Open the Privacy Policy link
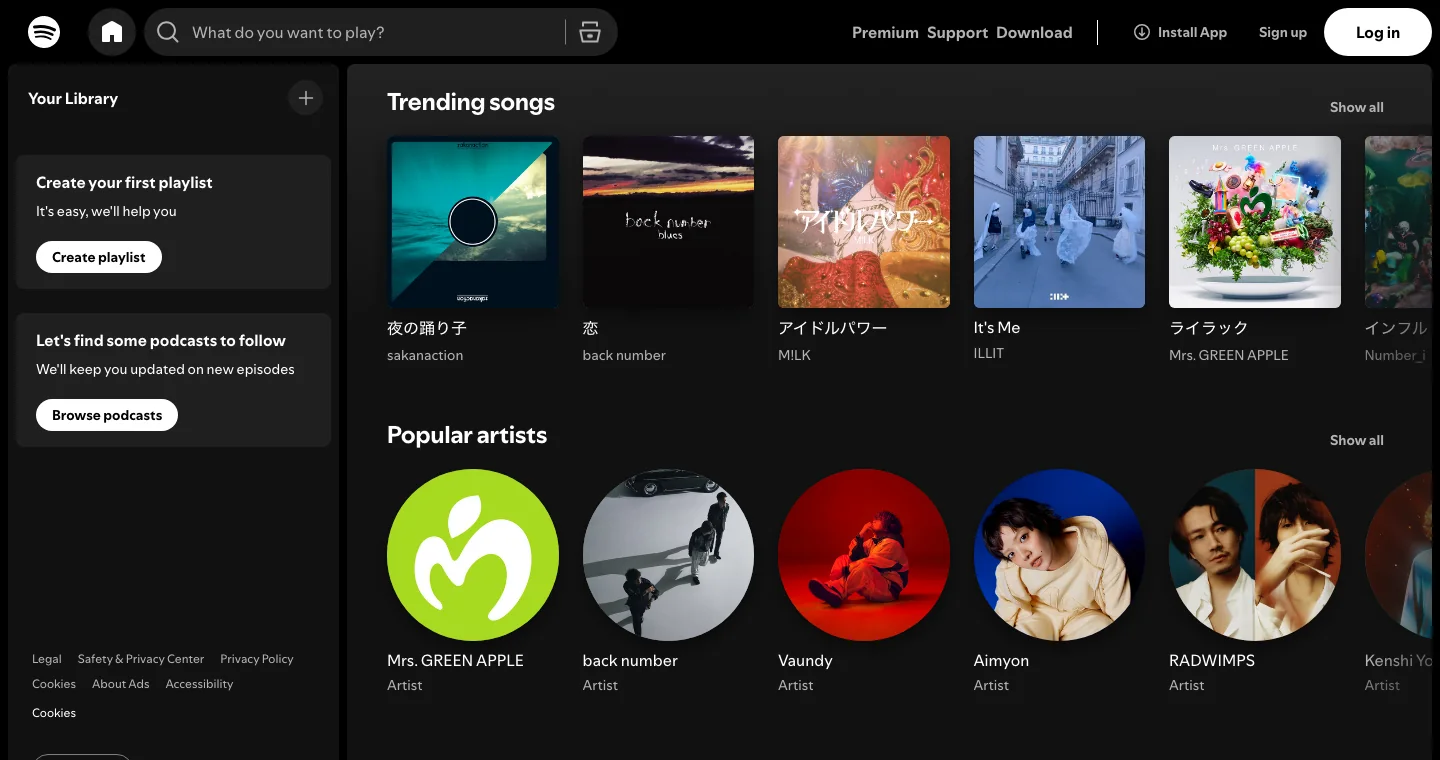This screenshot has height=760, width=1440. tap(257, 659)
